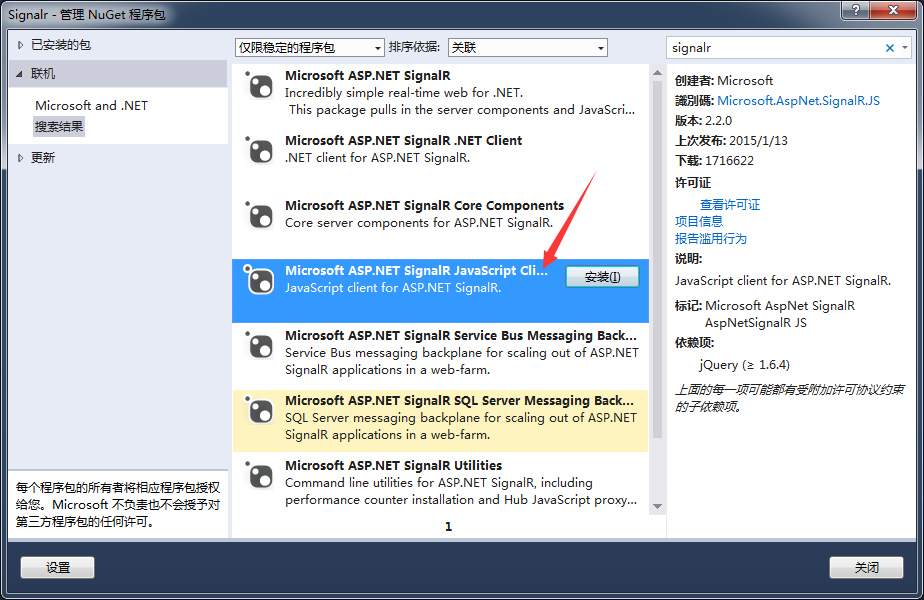Click the SignalR JavaScript Client package icon
The image size is (924, 600).
click(x=259, y=281)
